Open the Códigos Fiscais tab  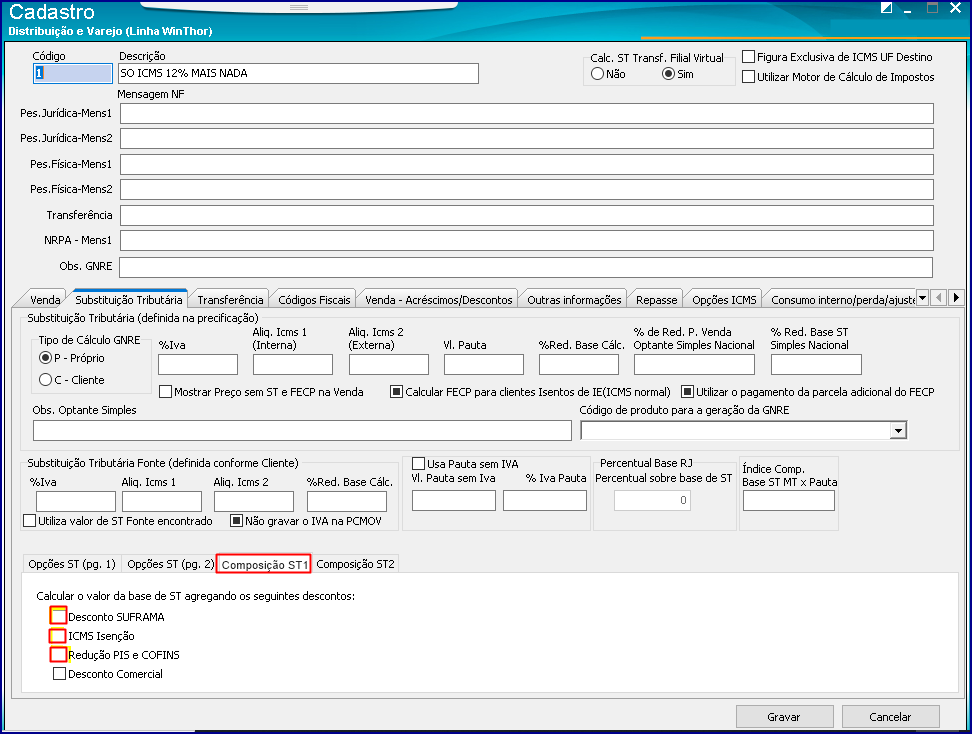314,300
